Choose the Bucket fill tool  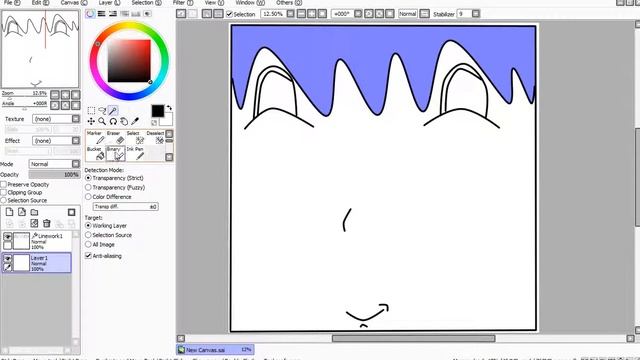tap(95, 154)
